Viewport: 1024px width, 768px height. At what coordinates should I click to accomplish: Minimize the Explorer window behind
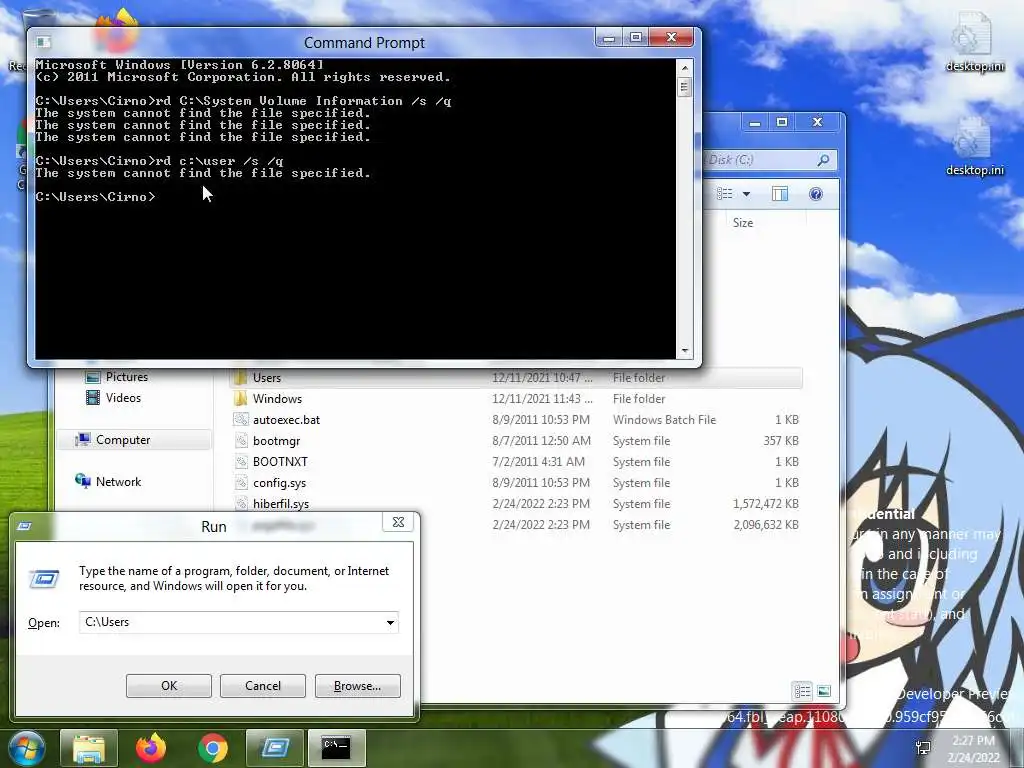pyautogui.click(x=755, y=122)
